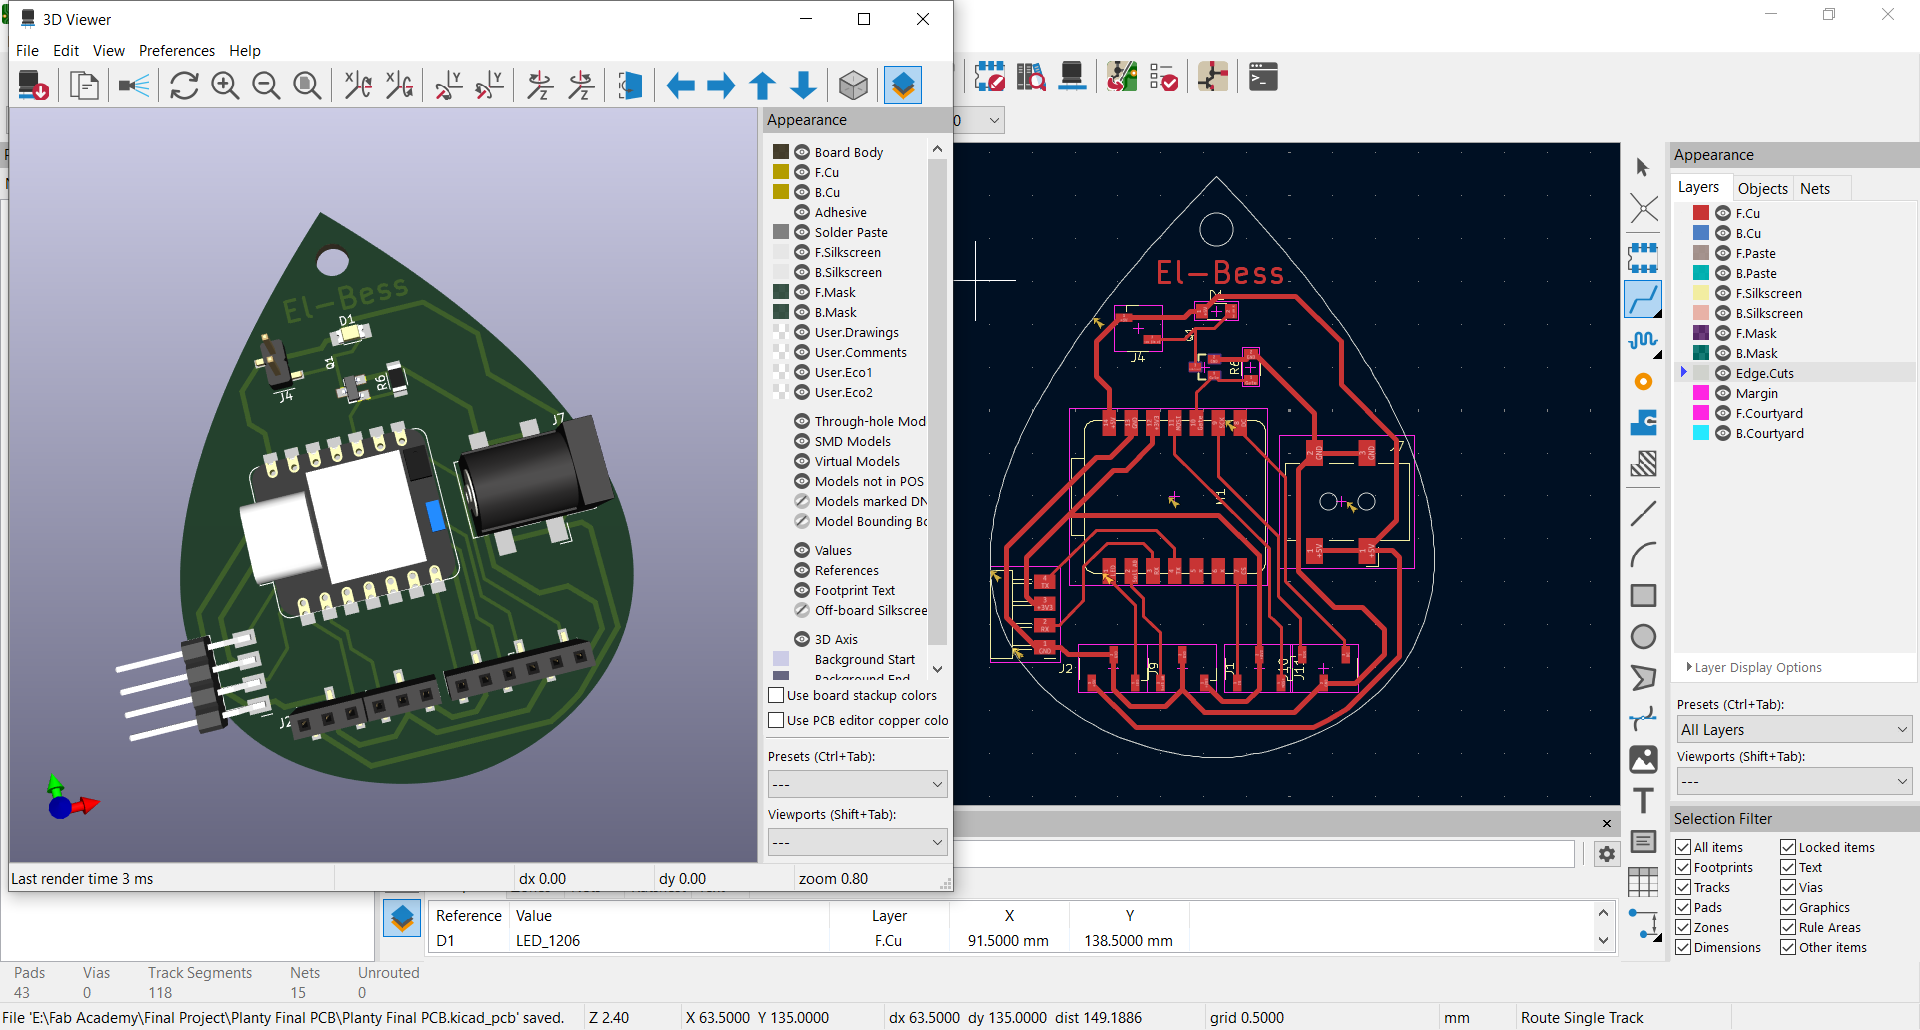The width and height of the screenshot is (1920, 1030).
Task: Open PCB editor Viewports dropdown
Action: tap(1794, 781)
